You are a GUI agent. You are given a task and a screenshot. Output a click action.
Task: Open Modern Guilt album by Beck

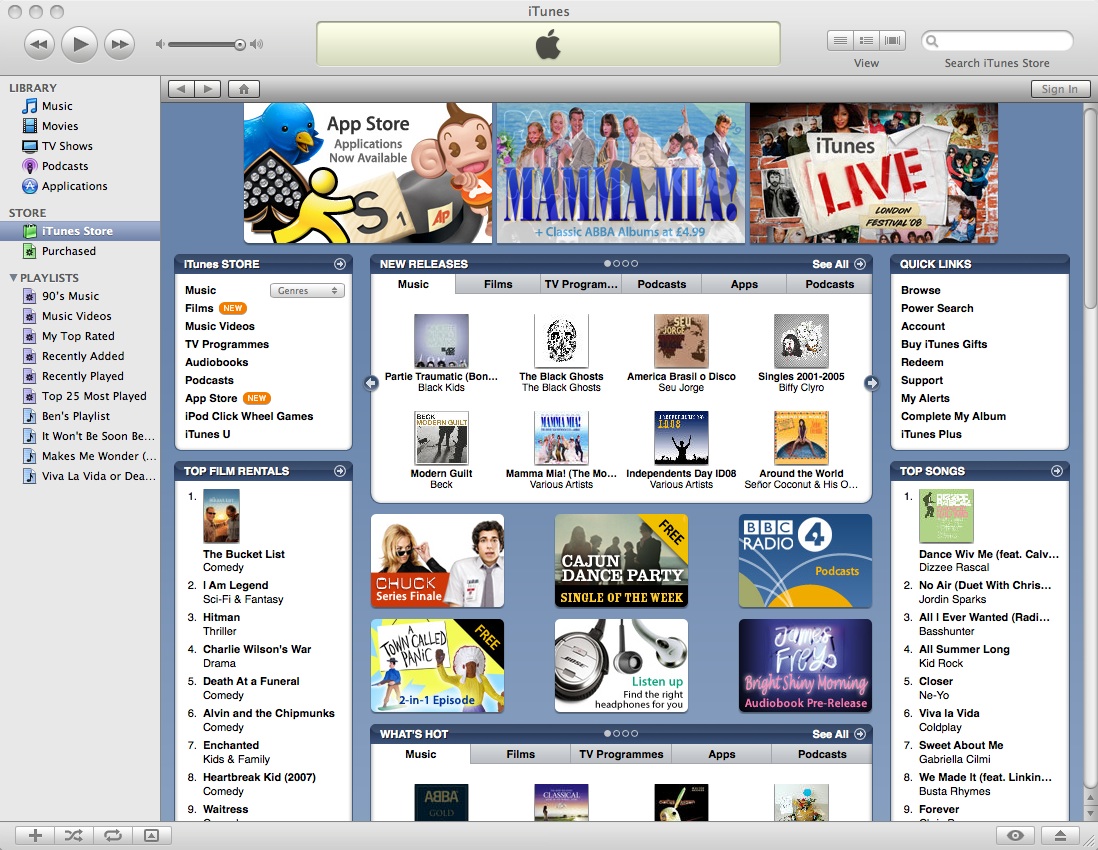click(441, 438)
